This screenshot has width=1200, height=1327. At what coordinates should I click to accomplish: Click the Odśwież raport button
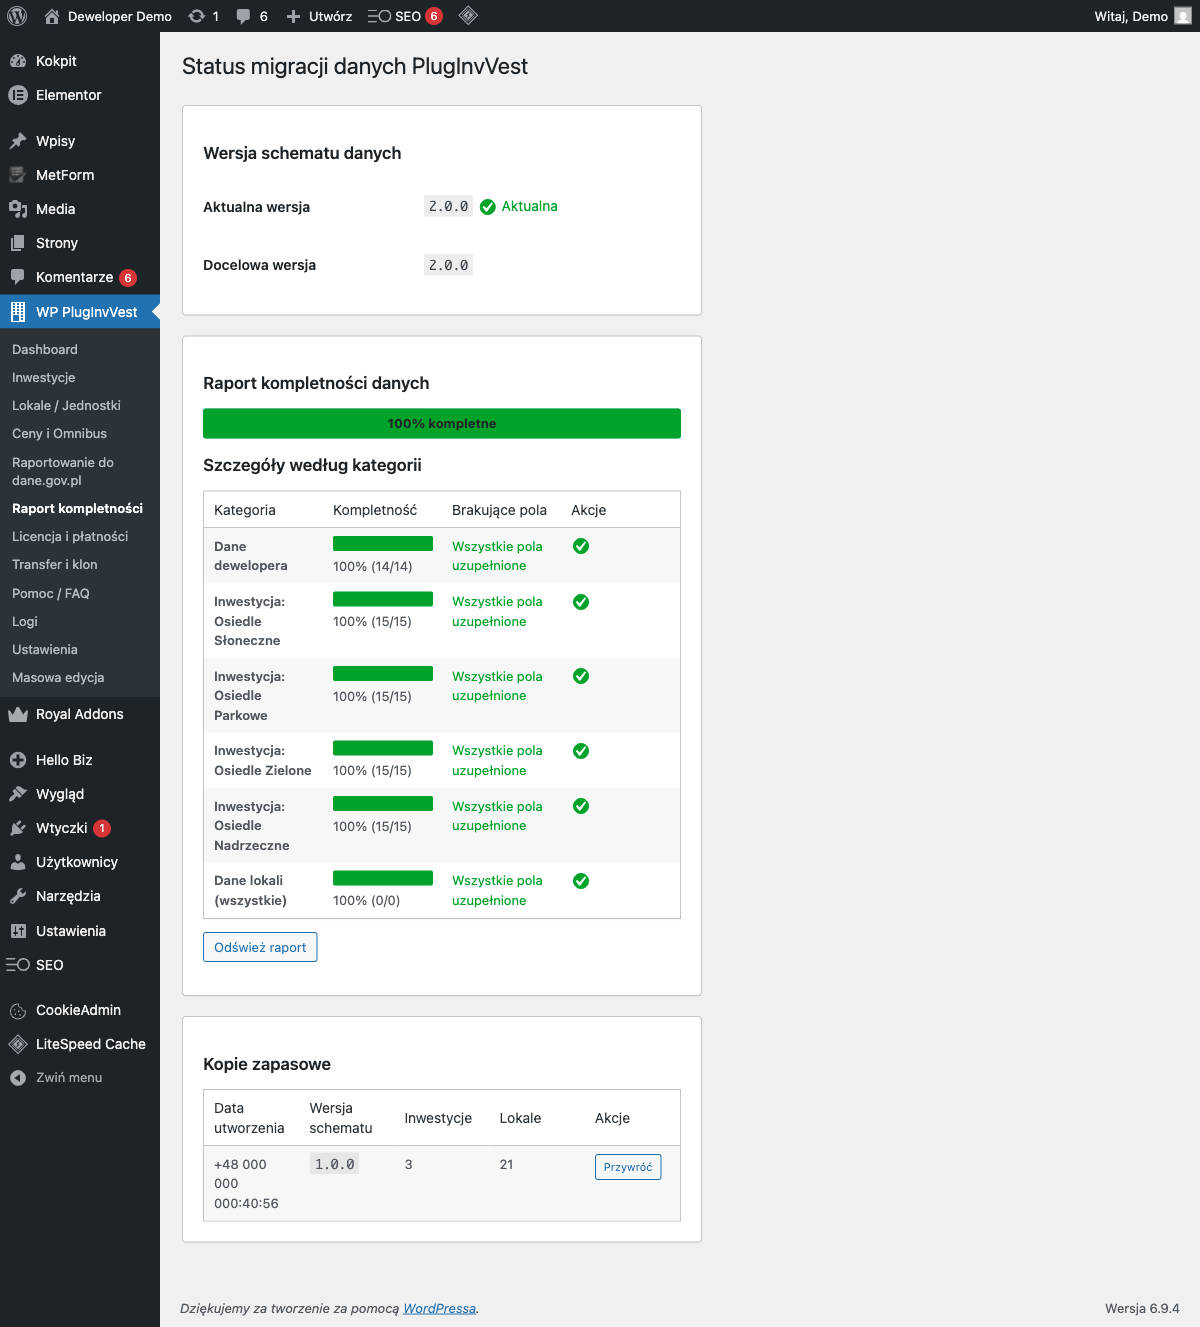click(x=259, y=946)
